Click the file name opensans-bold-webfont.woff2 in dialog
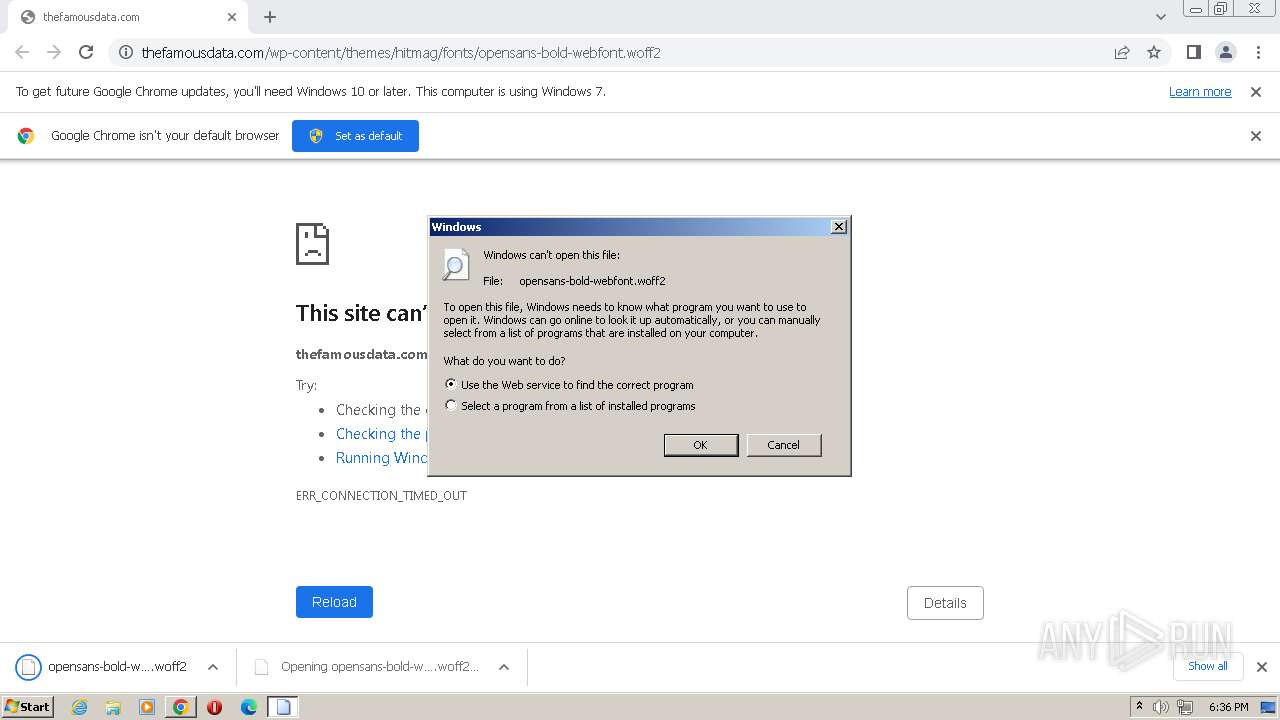The height and width of the screenshot is (720, 1280). [x=592, y=281]
